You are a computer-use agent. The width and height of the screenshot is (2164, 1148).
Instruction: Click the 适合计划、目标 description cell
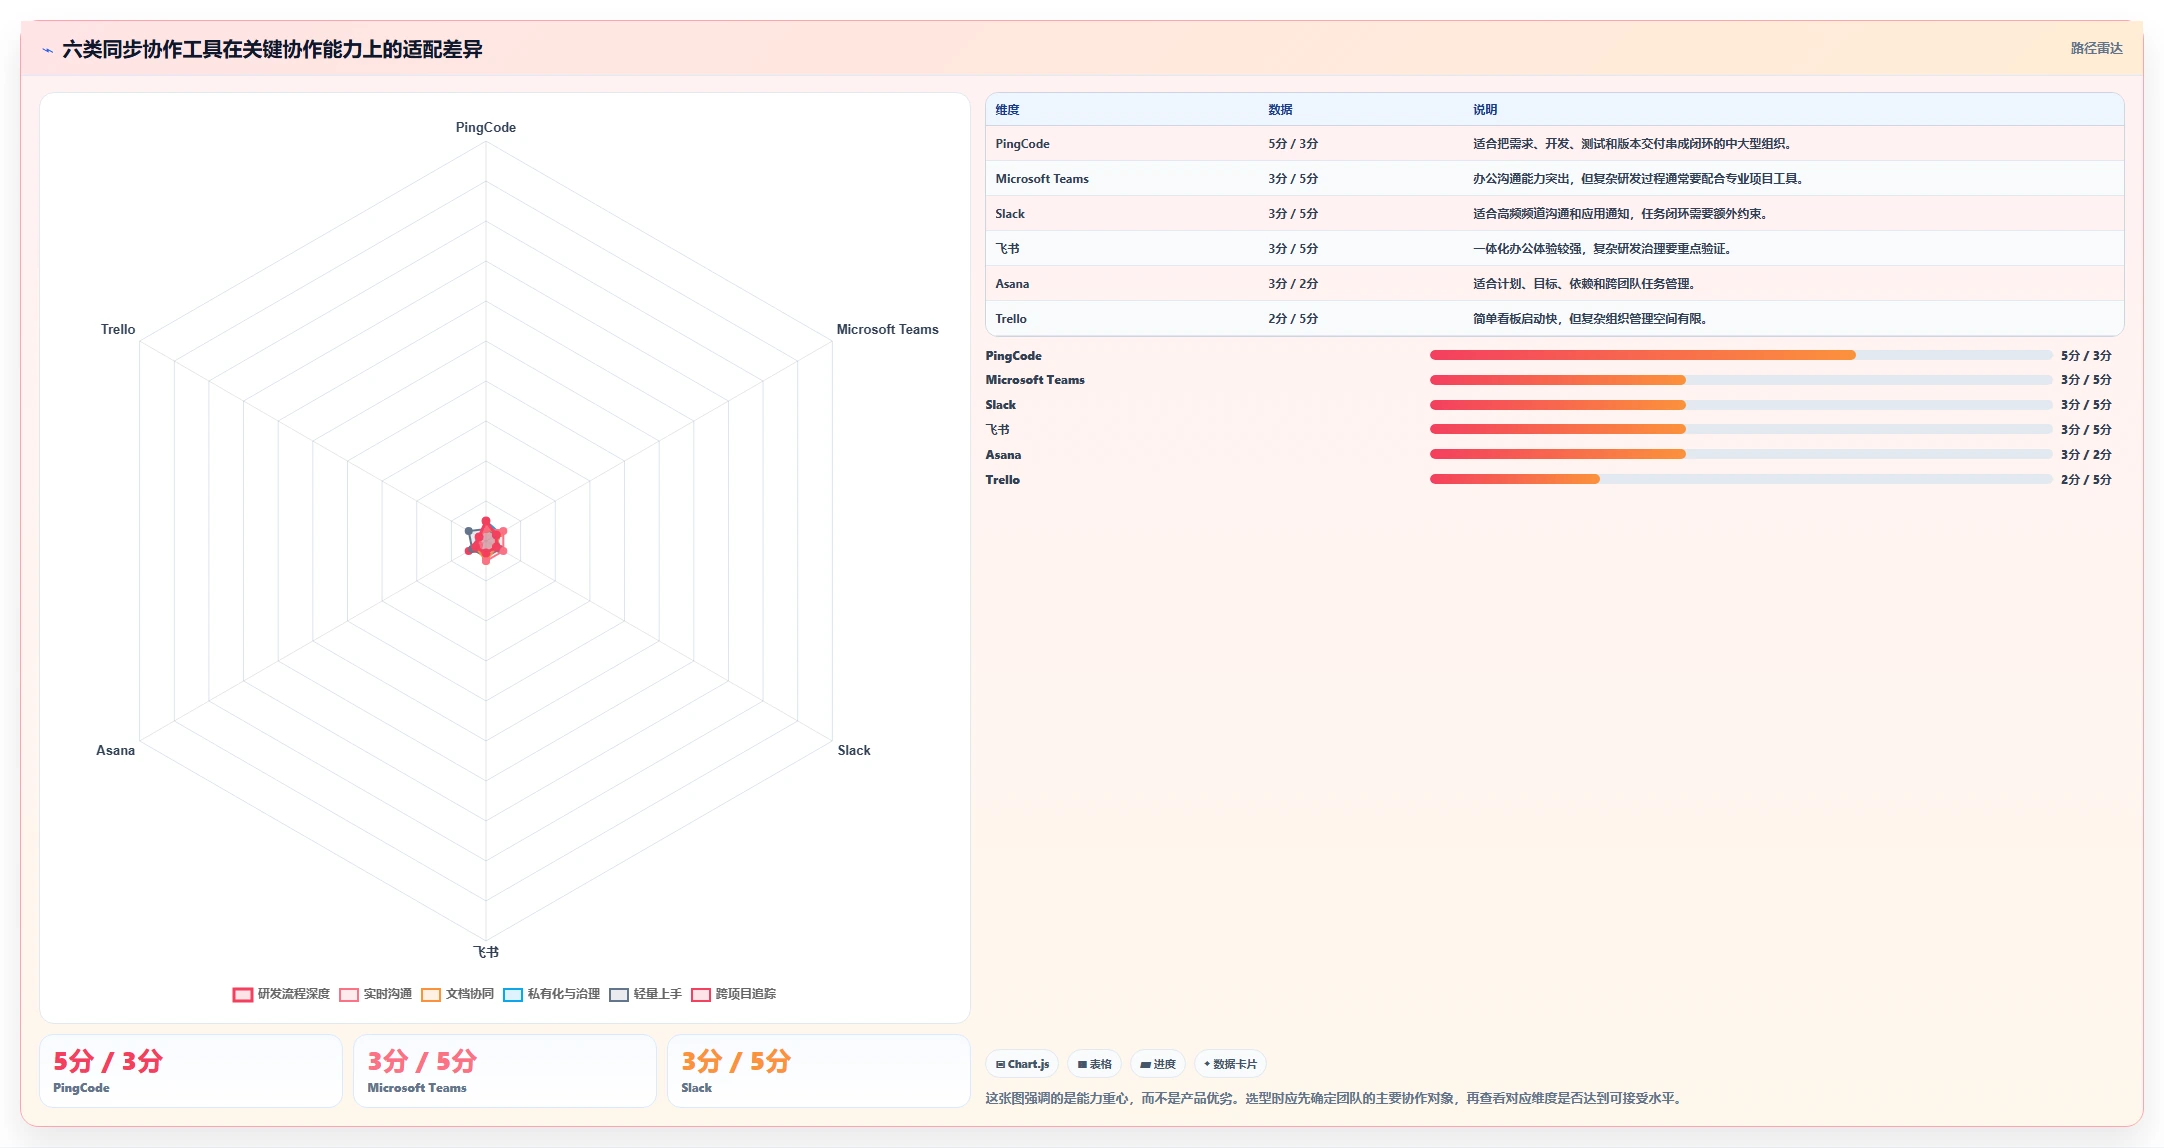pyautogui.click(x=1586, y=284)
